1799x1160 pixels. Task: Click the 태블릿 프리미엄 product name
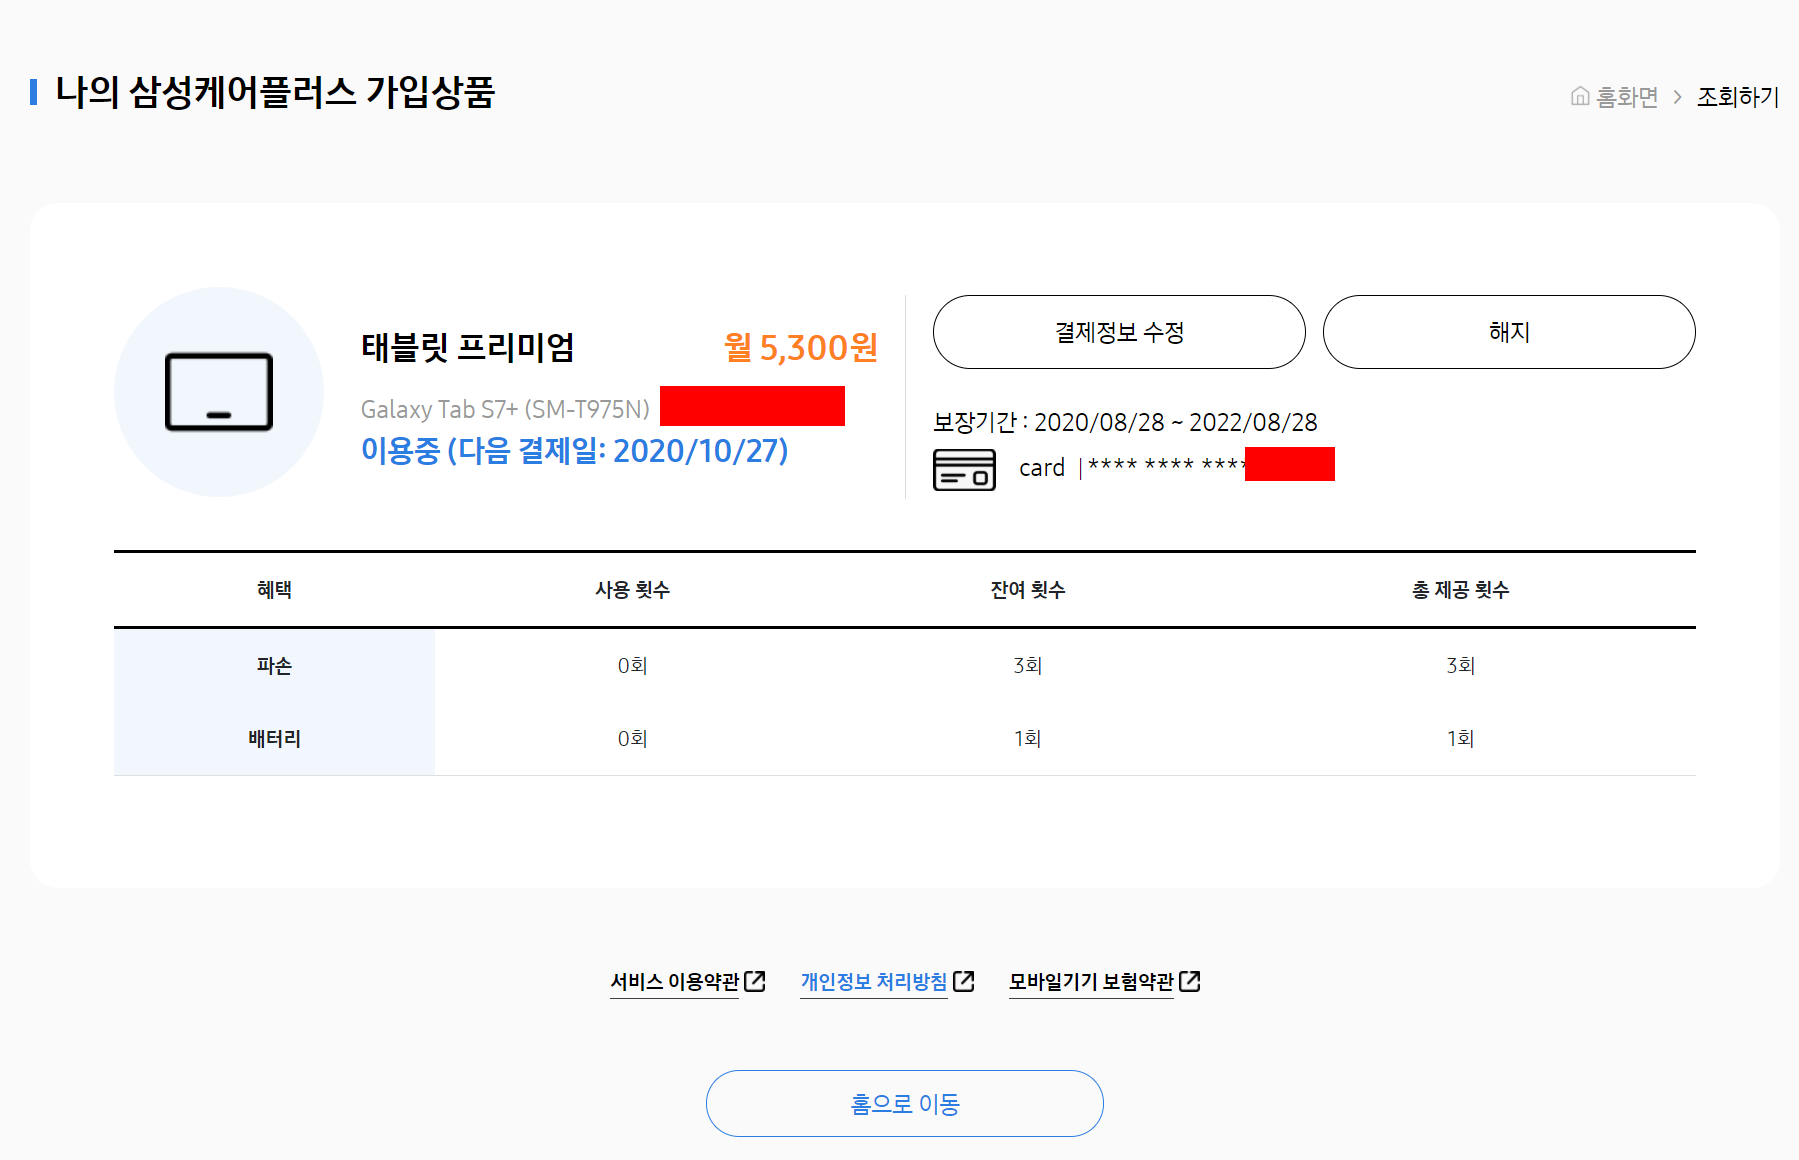click(468, 348)
